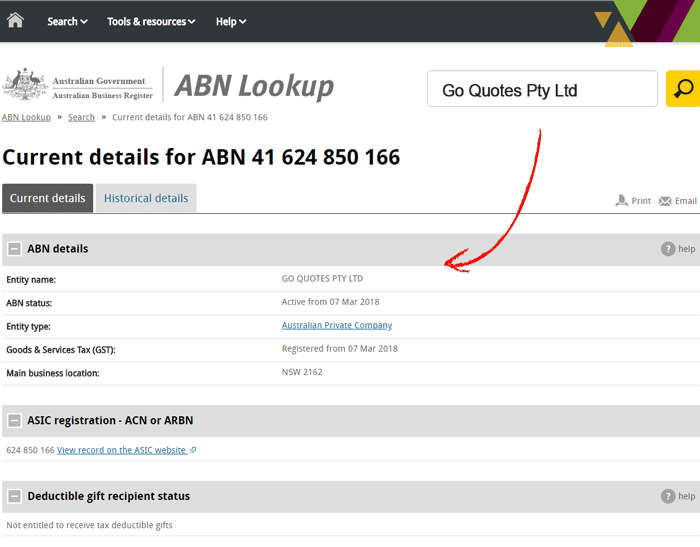The height and width of the screenshot is (547, 700).
Task: Click the ABN Lookup title logo
Action: coord(254,86)
